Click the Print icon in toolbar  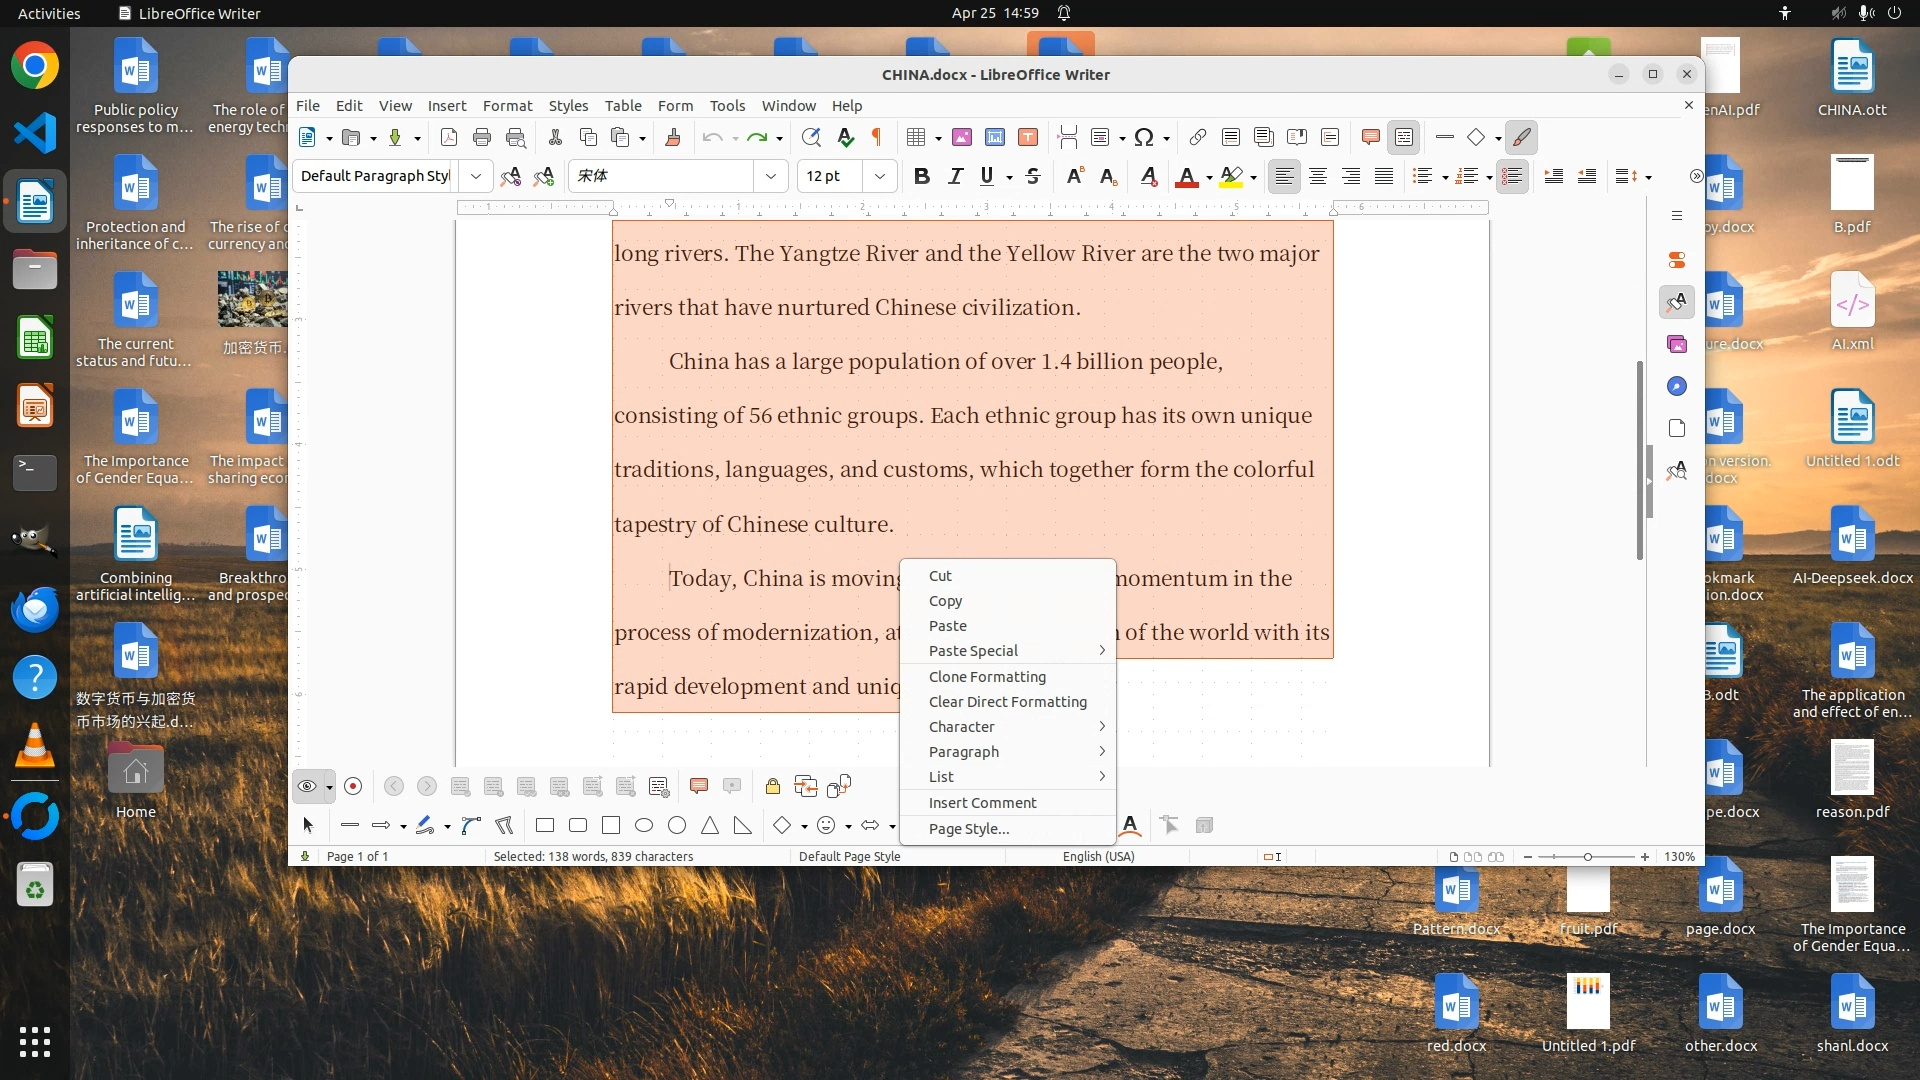482,137
